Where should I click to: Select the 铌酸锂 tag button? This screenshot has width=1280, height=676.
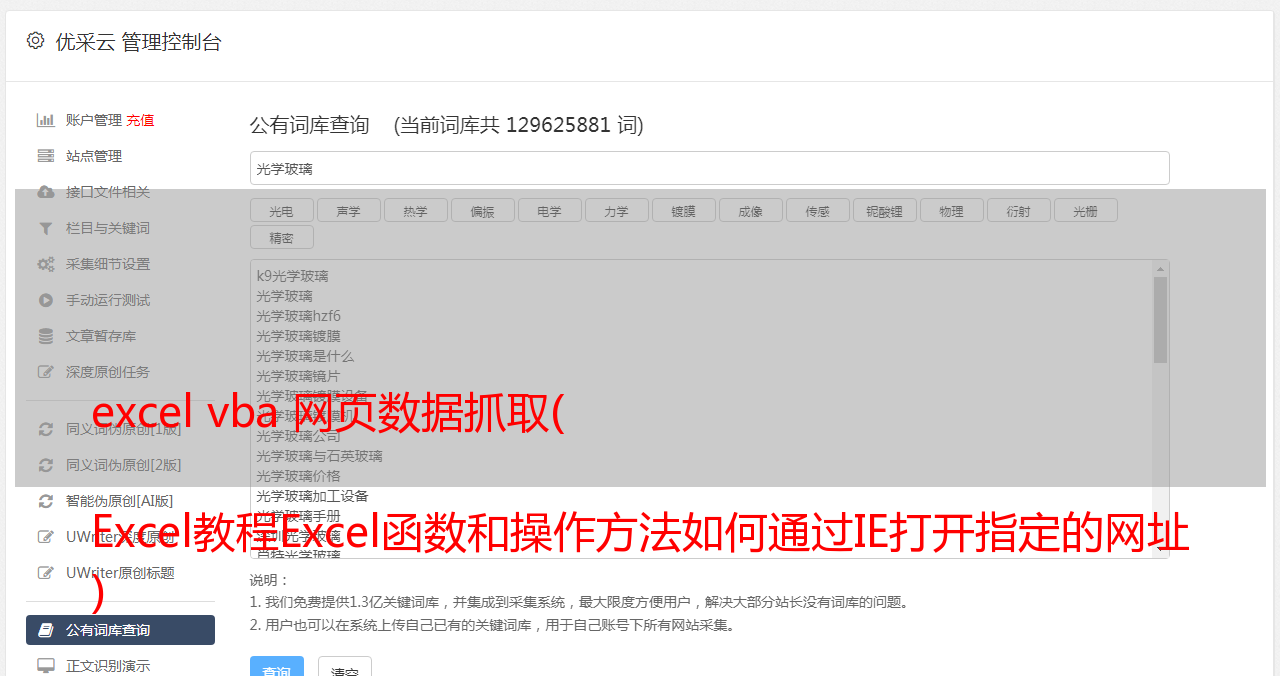tap(884, 210)
